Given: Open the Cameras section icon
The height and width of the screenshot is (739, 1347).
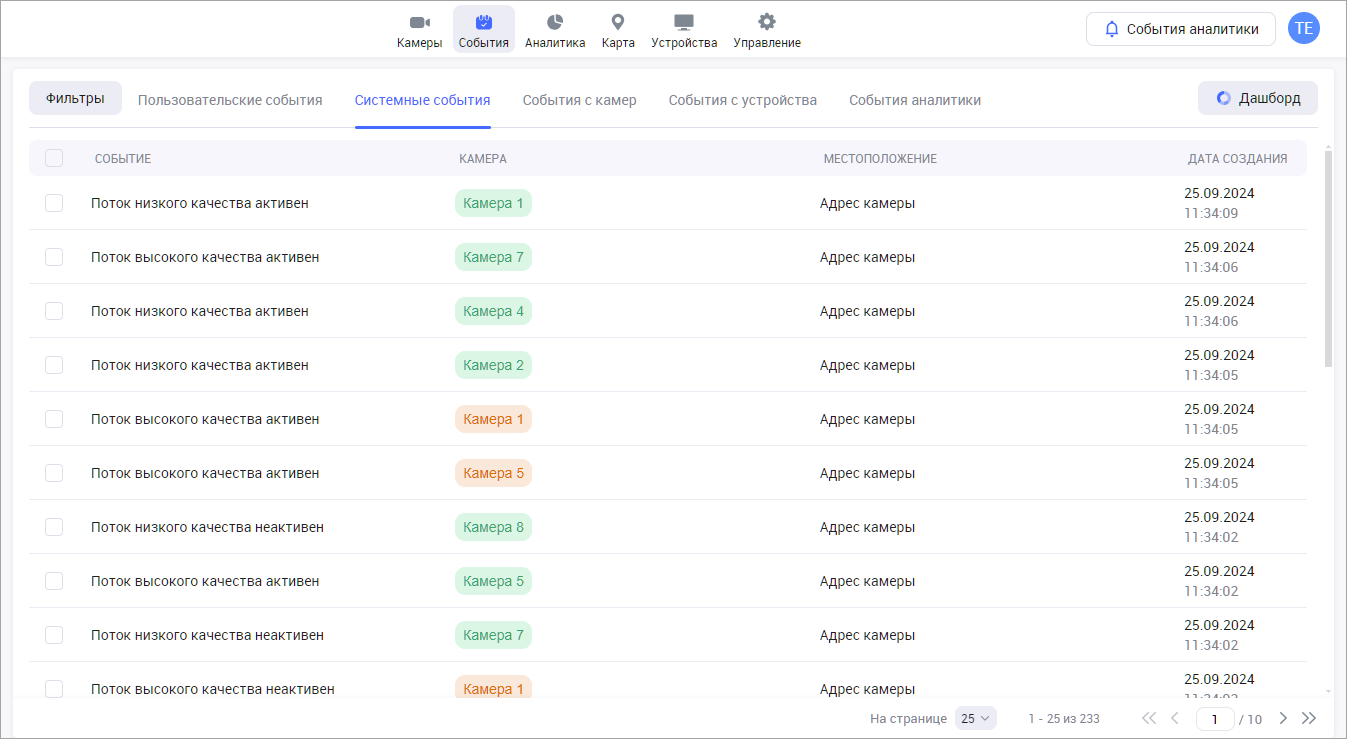Looking at the screenshot, I should [x=419, y=23].
